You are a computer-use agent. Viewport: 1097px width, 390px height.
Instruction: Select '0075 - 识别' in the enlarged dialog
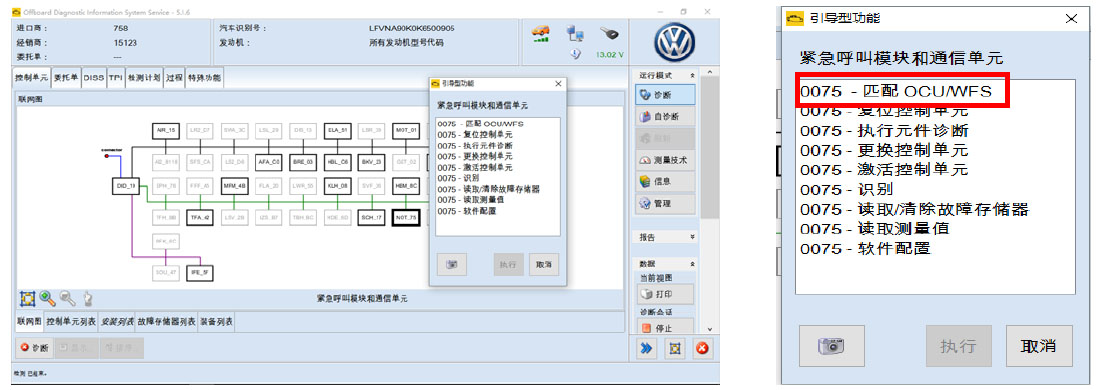click(847, 189)
